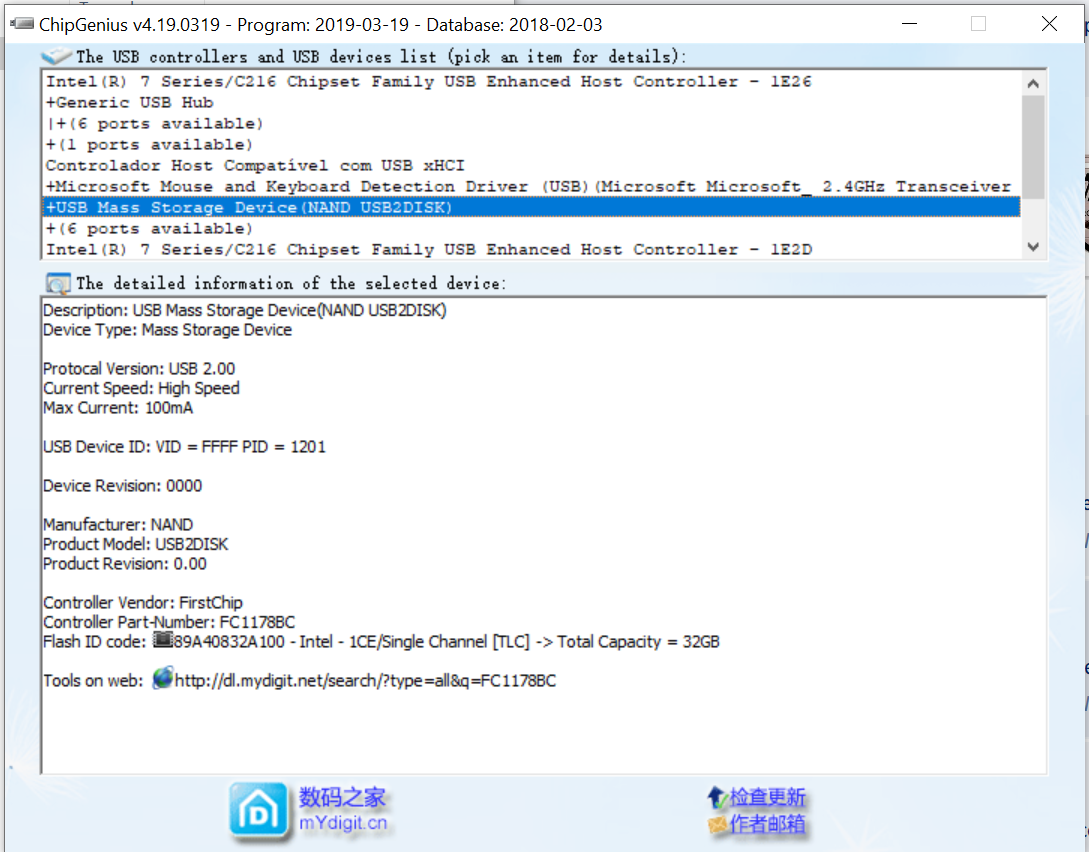Click the Description: USB Mass Storage Device line
This screenshot has width=1089, height=852.
tap(244, 310)
